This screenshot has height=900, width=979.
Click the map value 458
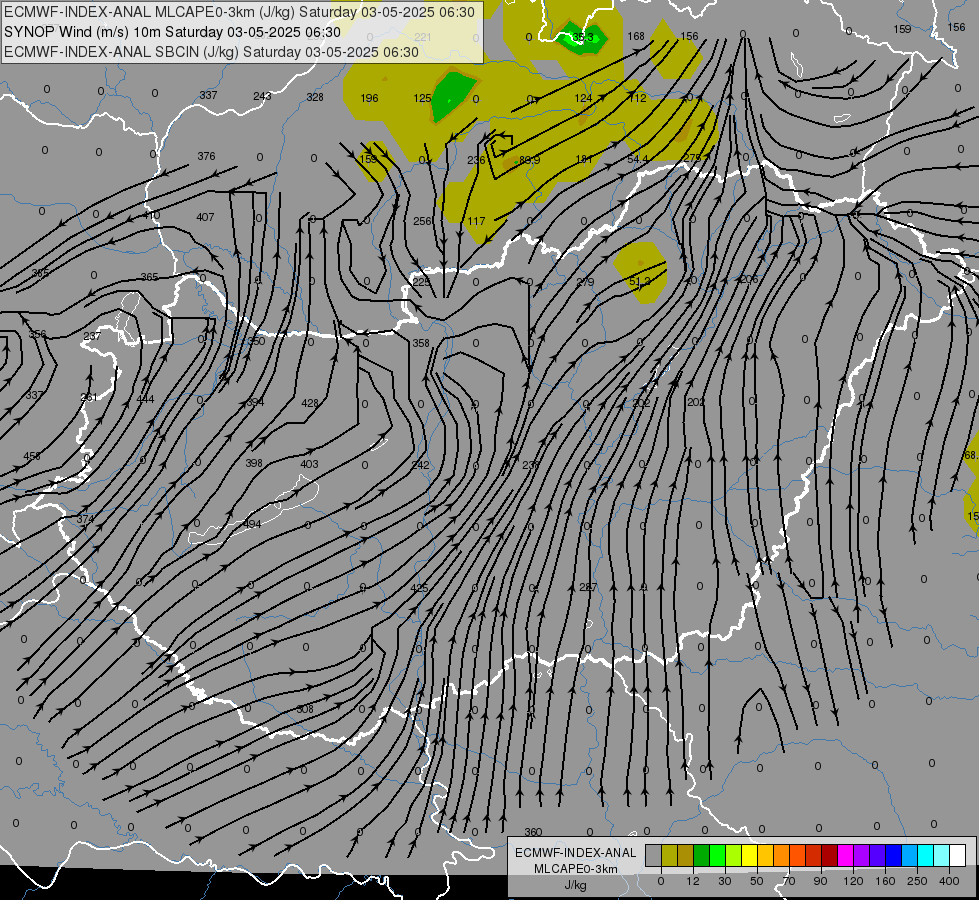[32, 457]
